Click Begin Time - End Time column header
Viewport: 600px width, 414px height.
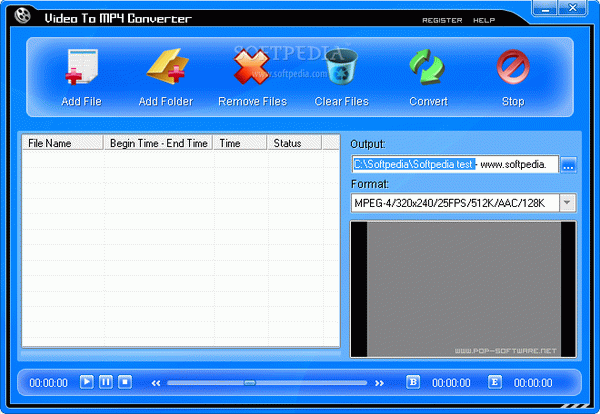[158, 143]
